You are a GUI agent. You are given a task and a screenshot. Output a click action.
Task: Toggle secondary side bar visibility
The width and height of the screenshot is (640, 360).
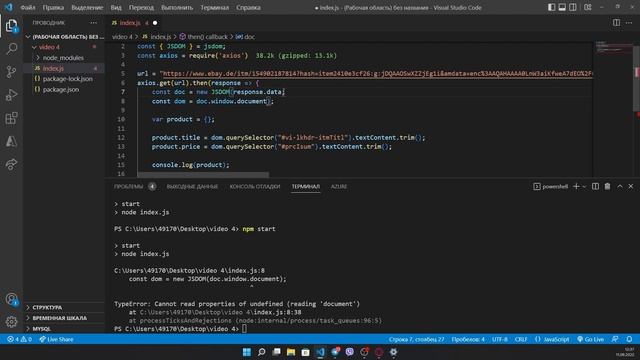[573, 7]
